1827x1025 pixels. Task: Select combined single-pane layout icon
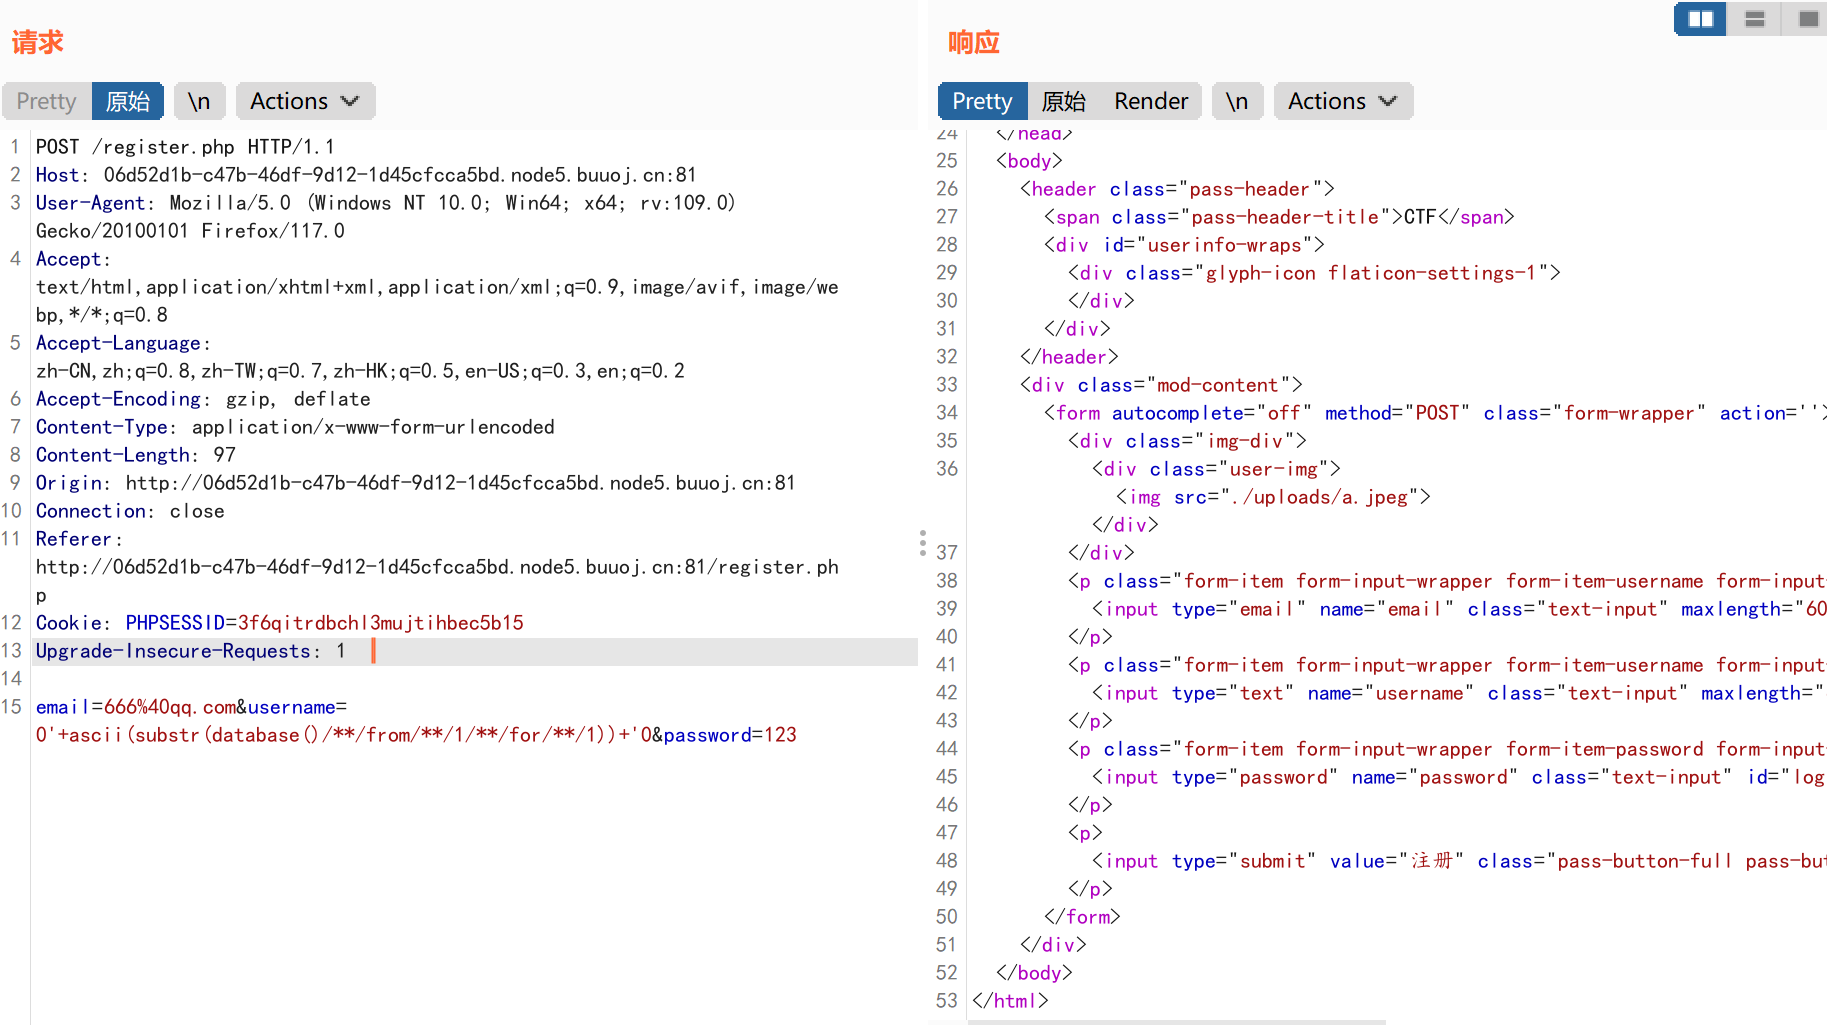pyautogui.click(x=1807, y=19)
